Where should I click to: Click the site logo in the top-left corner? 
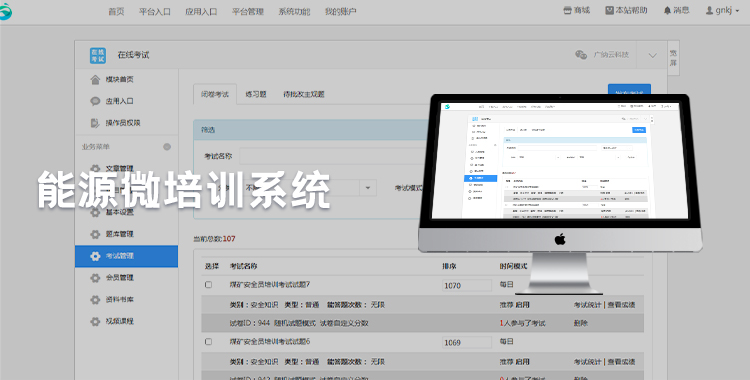tap(5, 11)
